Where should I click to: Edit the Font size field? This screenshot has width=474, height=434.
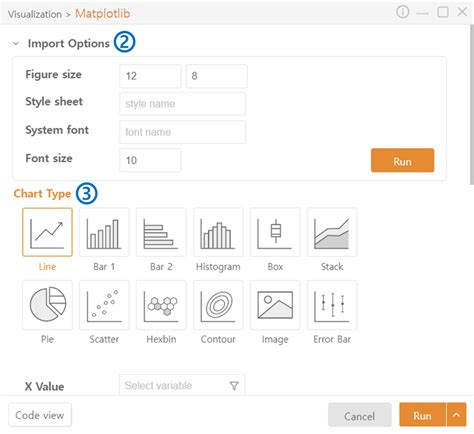pyautogui.click(x=150, y=160)
